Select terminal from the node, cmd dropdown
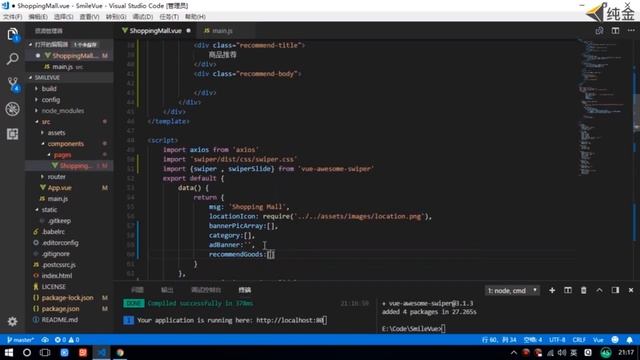Screen dimensions: 640x360 [512, 291]
